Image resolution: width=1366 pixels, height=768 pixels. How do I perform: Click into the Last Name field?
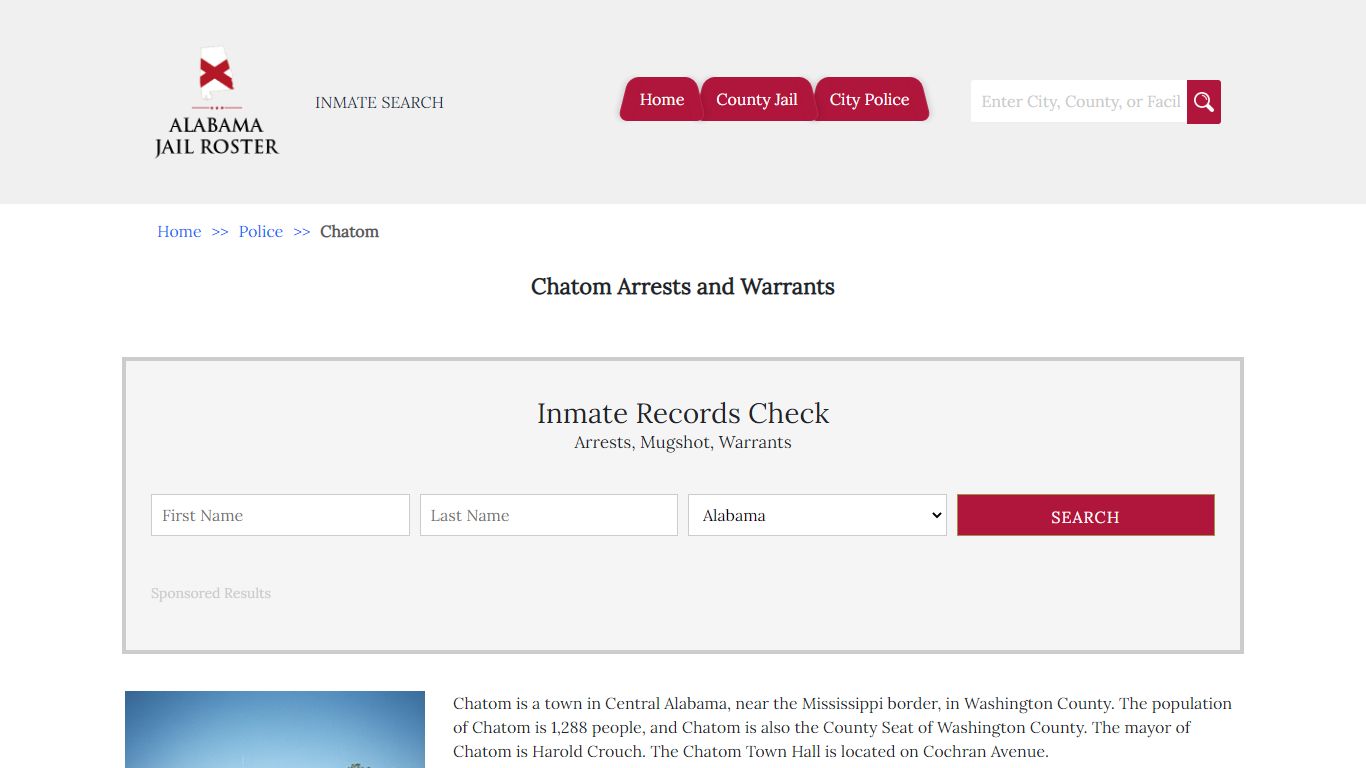549,515
